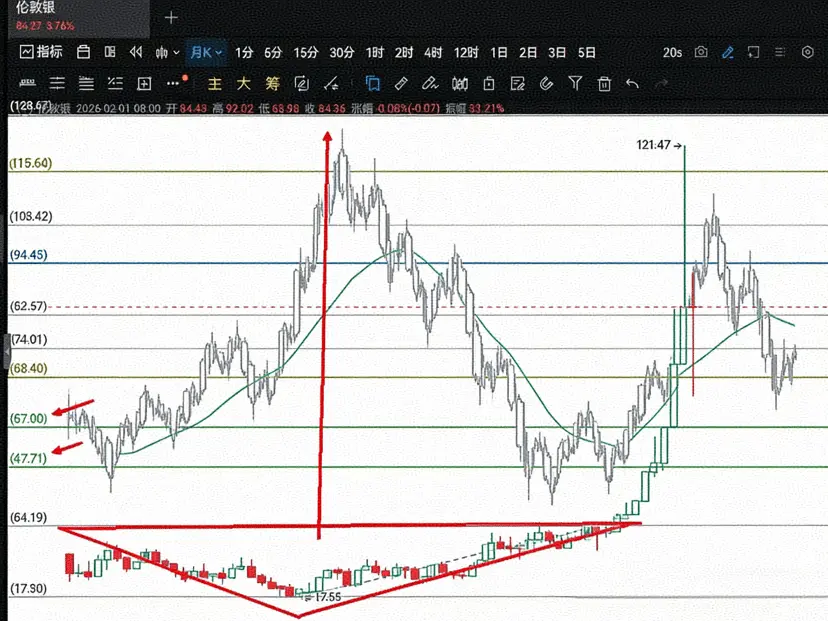
Task: Select the 4时 timeframe
Action: [x=433, y=53]
